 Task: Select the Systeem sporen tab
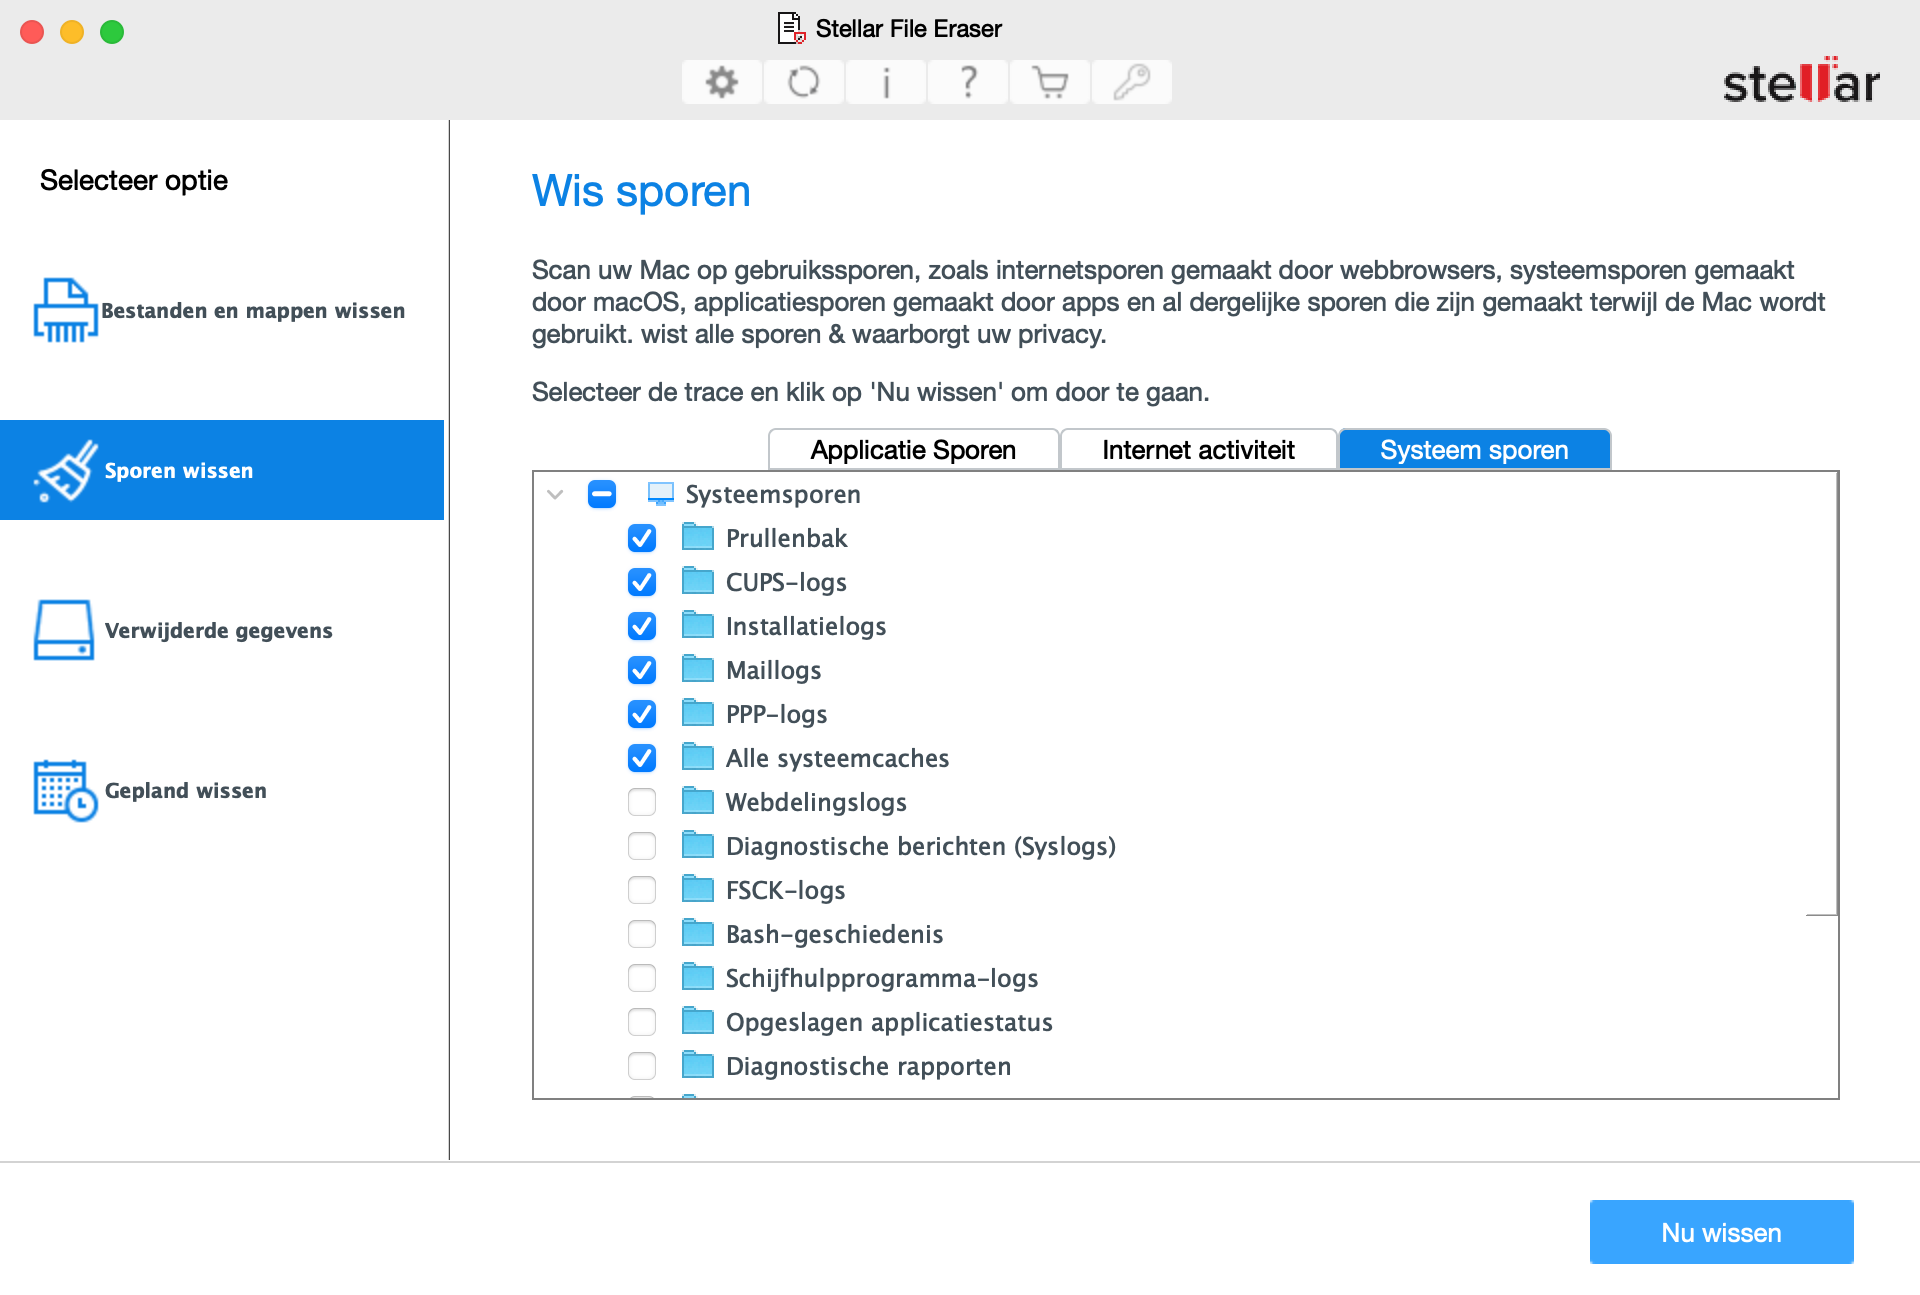tap(1474, 450)
